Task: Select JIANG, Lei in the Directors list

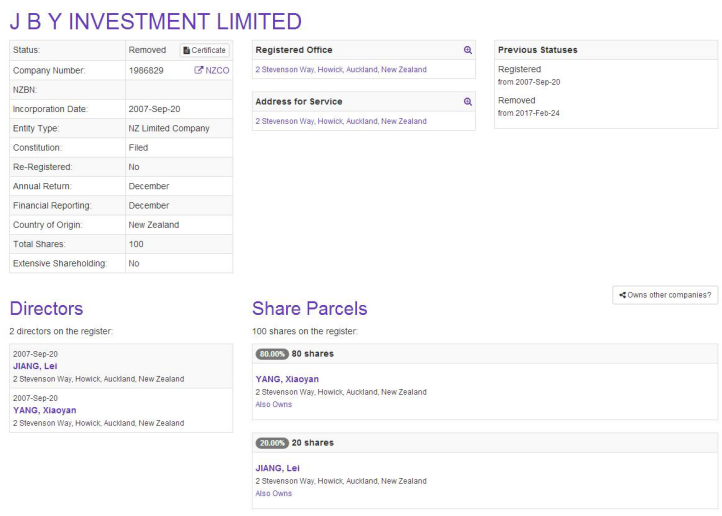Action: click(x=35, y=366)
